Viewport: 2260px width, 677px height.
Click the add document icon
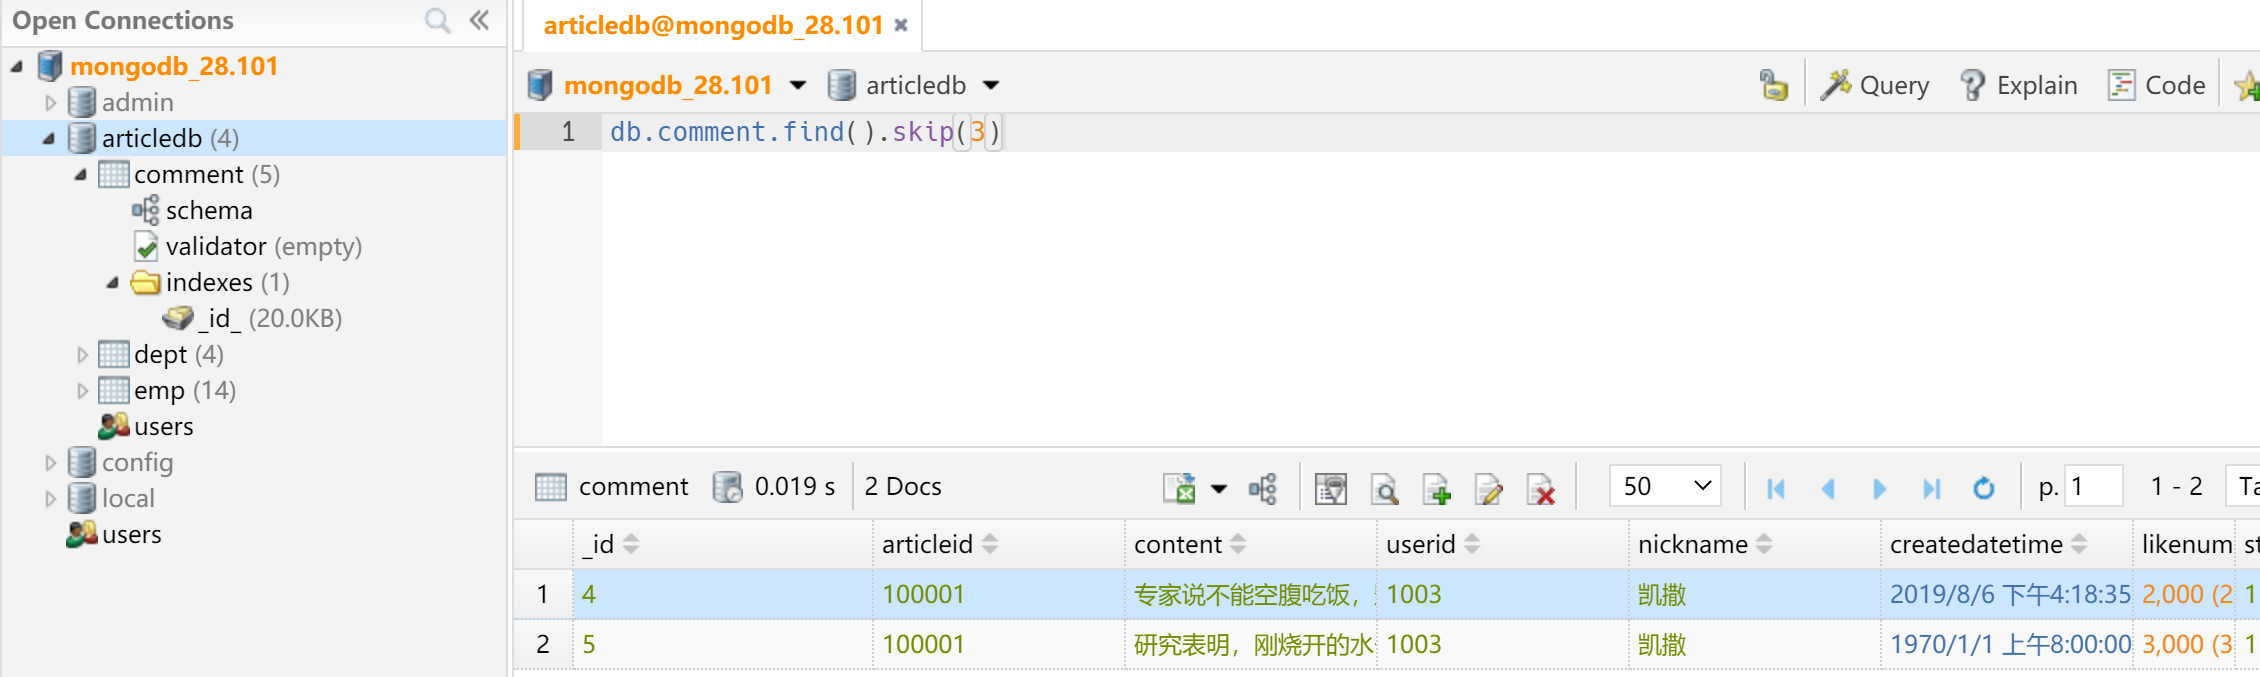tap(1436, 488)
